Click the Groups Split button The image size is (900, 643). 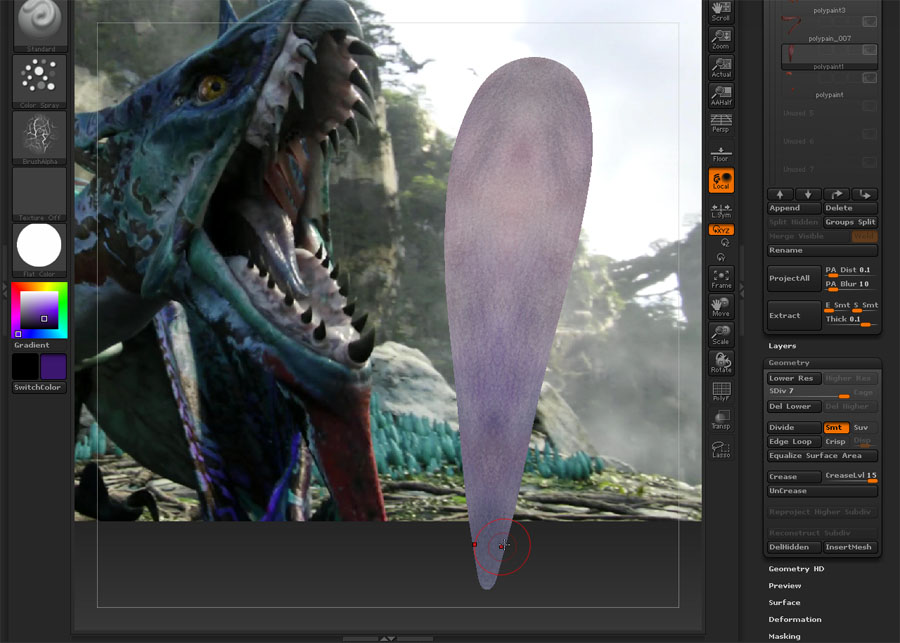[x=851, y=222]
